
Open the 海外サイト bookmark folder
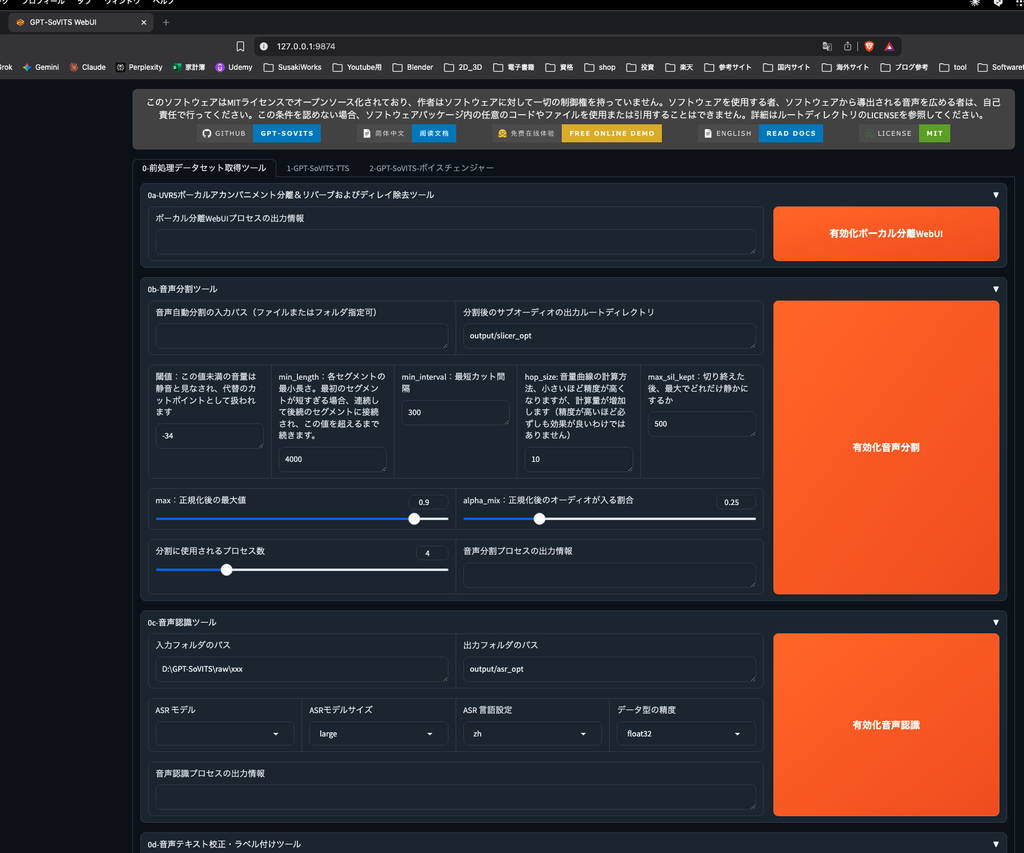[845, 67]
